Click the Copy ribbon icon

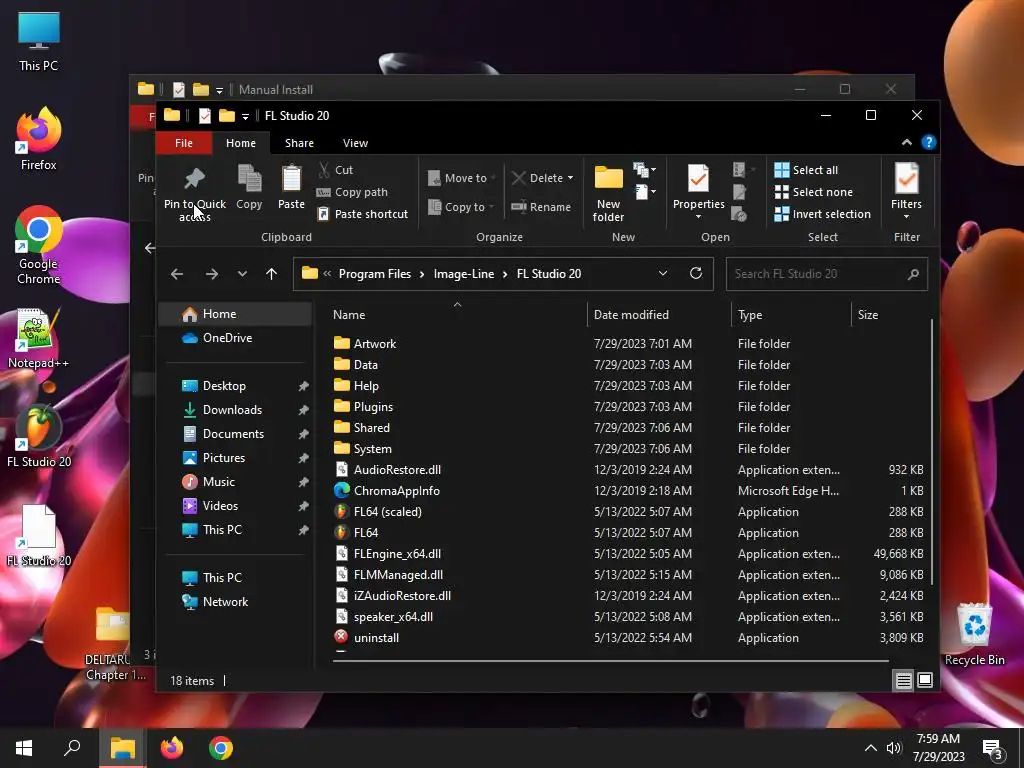pyautogui.click(x=249, y=179)
